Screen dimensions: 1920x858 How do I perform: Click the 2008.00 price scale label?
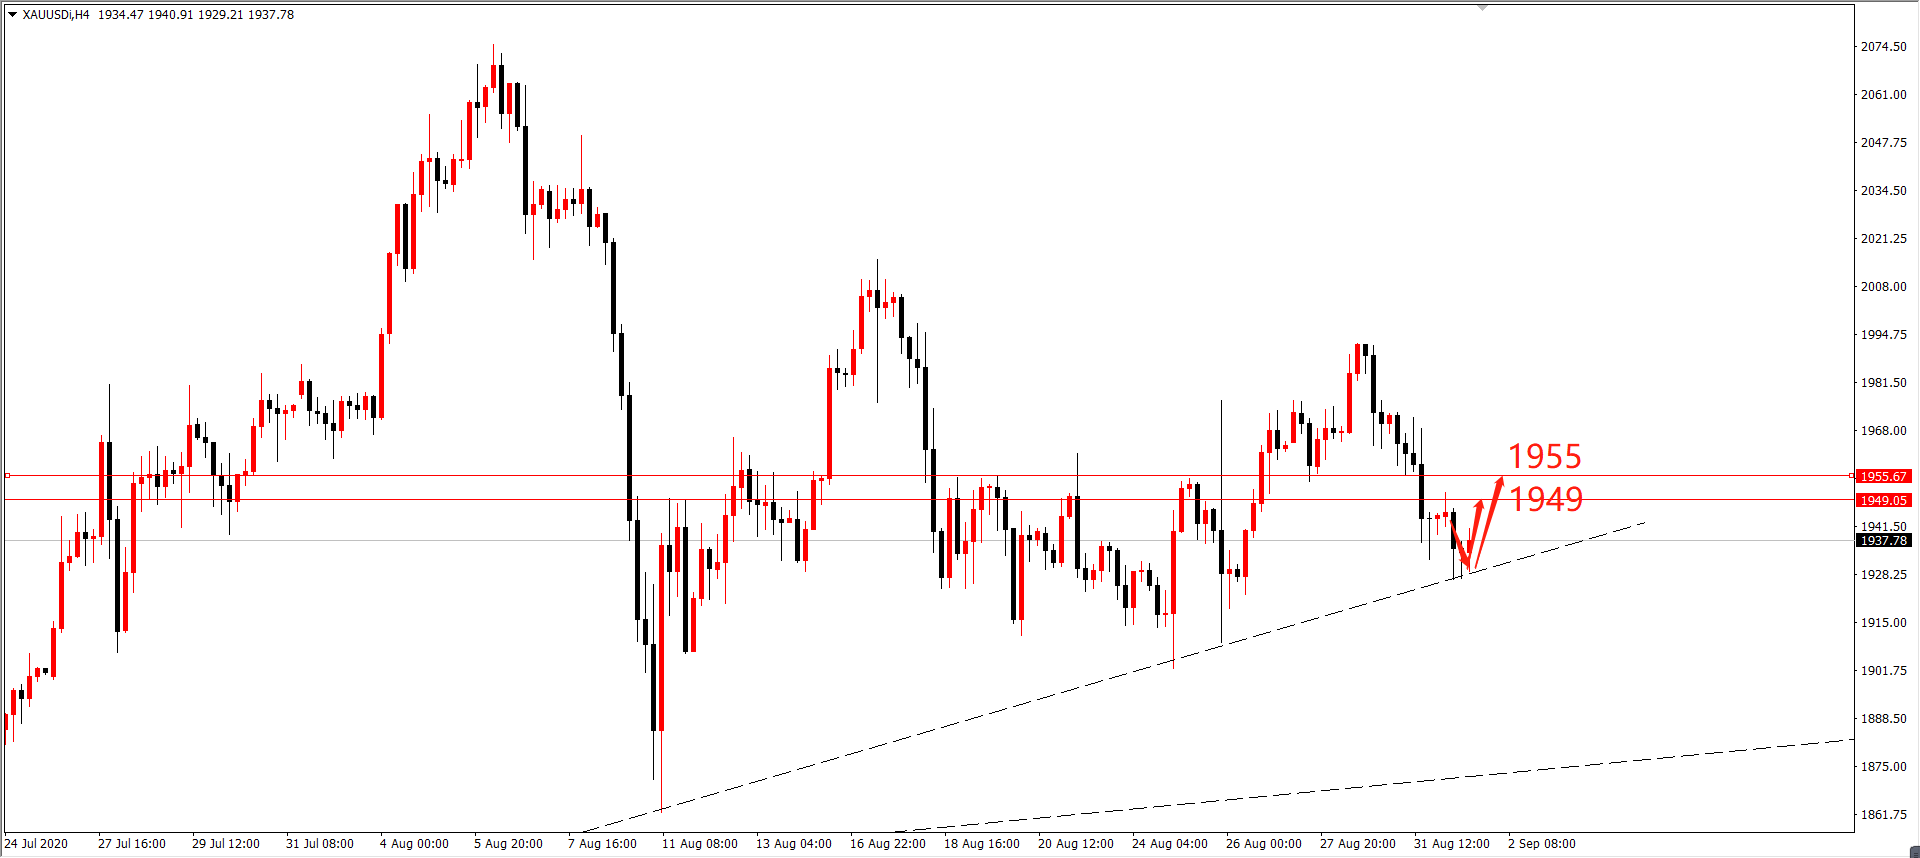click(1883, 287)
